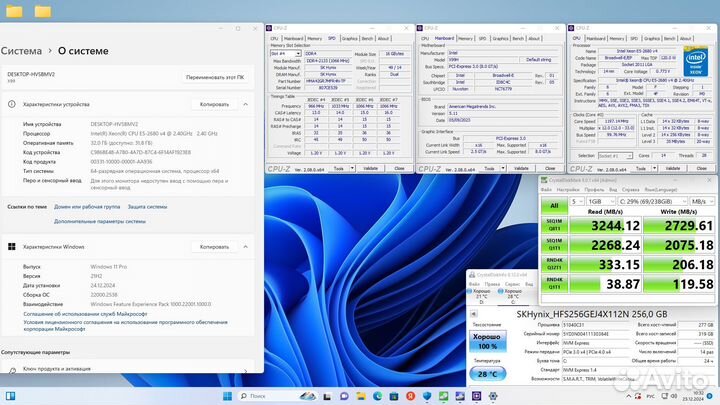Open Защита системы link
The image size is (720, 405).
(x=147, y=207)
